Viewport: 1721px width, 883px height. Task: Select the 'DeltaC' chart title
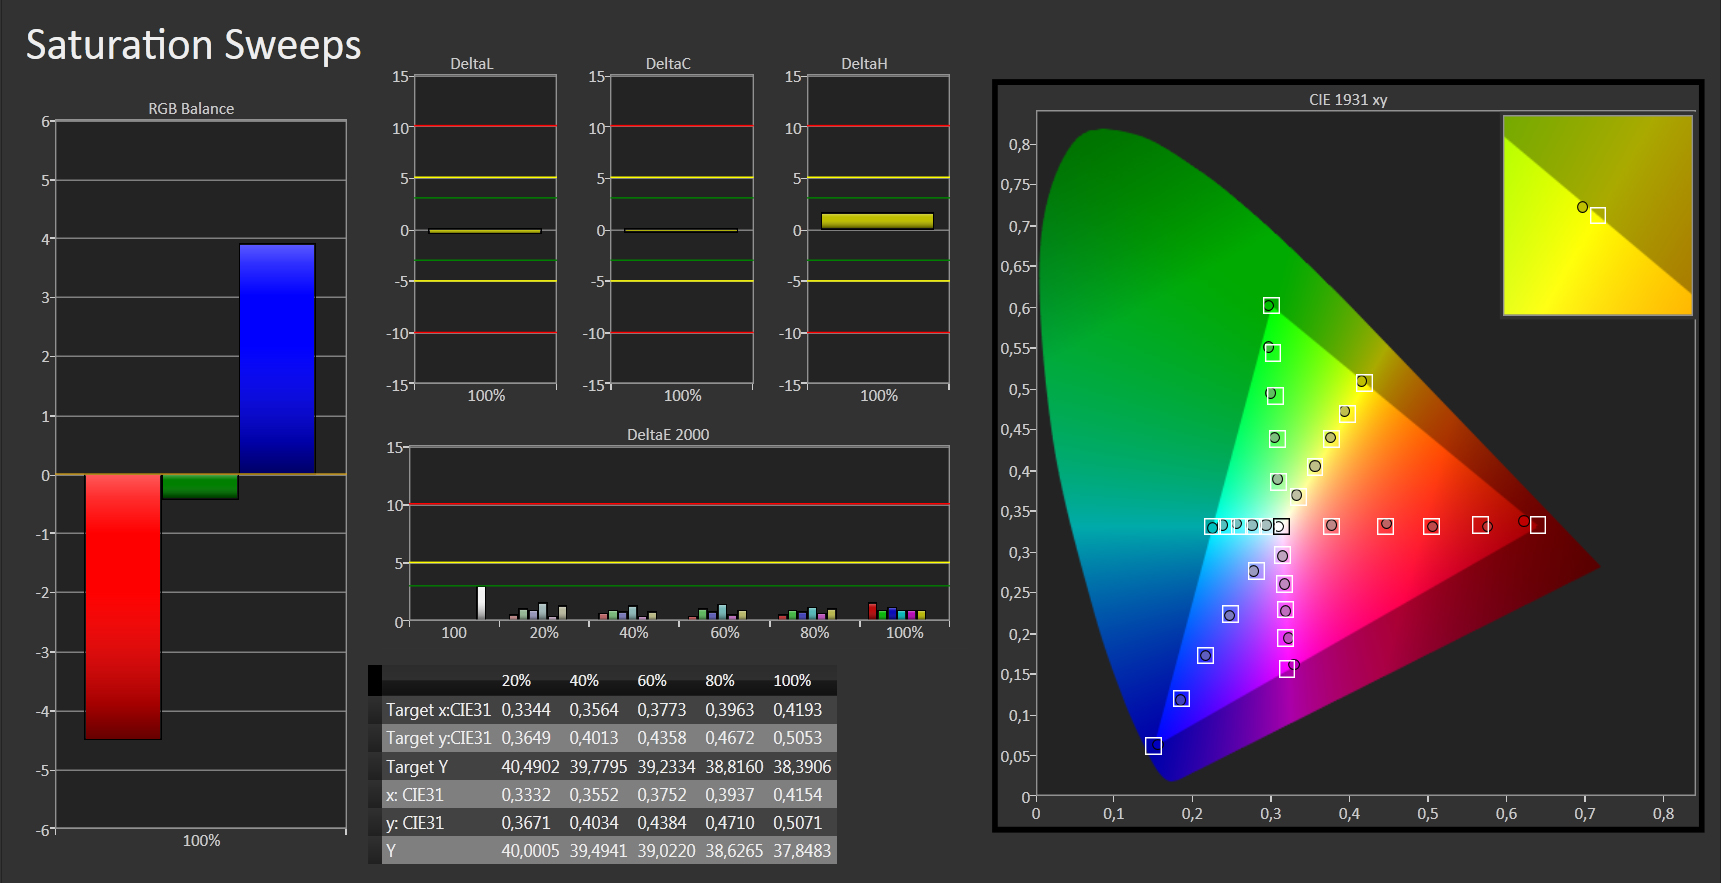668,64
